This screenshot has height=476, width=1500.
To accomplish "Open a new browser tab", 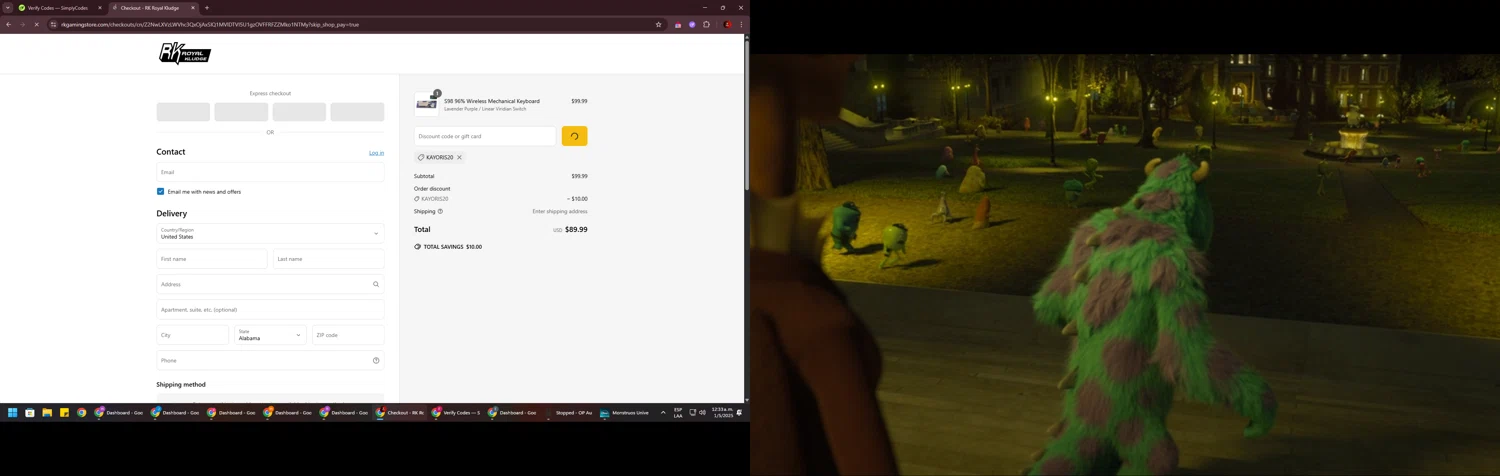I will point(207,7).
